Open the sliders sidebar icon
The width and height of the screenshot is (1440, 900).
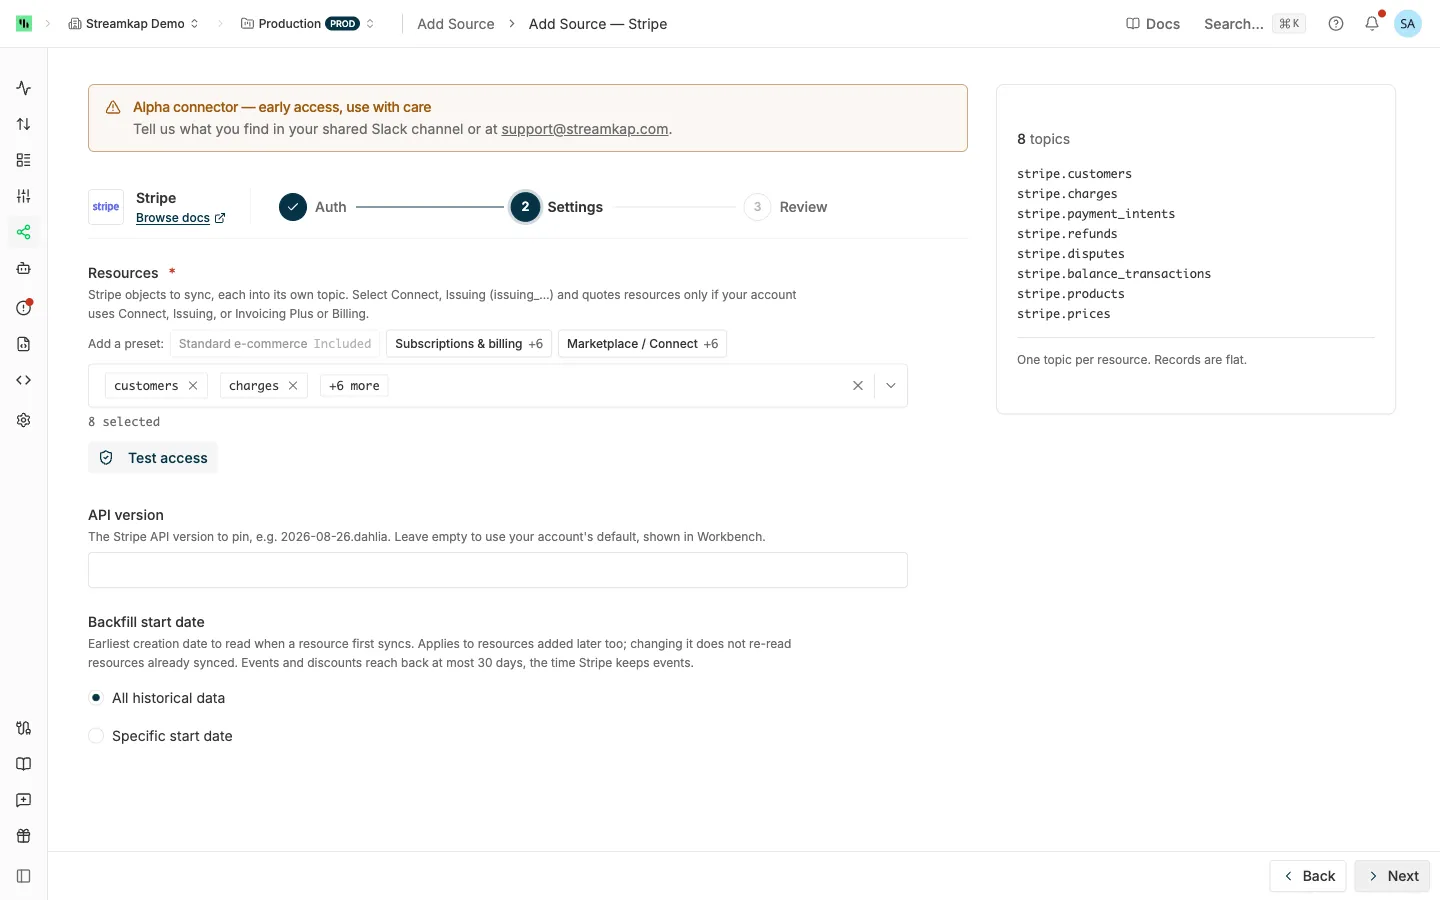(24, 196)
